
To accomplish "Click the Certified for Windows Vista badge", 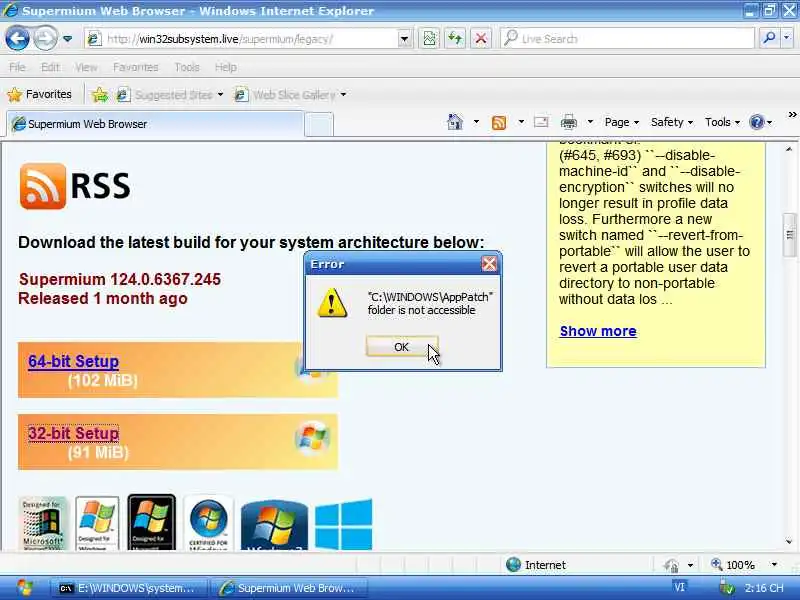I will tap(208, 523).
